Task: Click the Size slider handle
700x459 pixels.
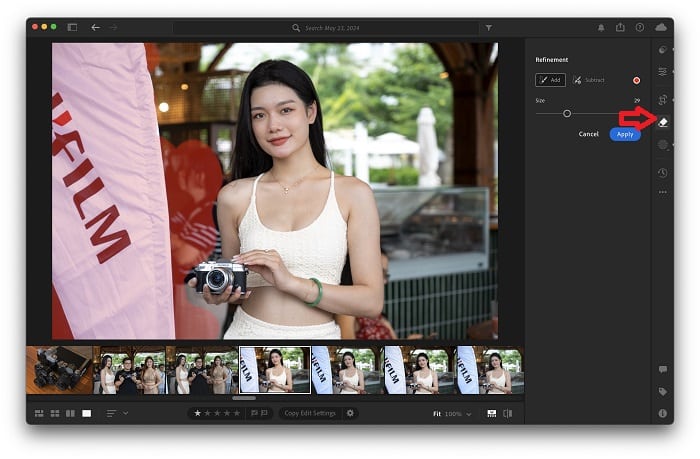Action: pyautogui.click(x=567, y=113)
